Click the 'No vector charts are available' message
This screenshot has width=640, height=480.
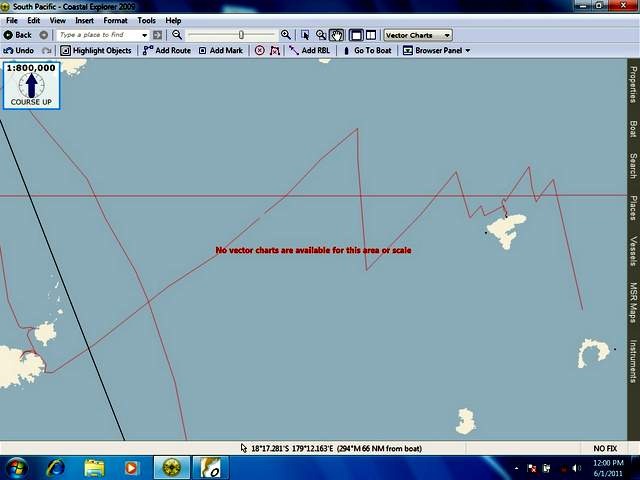tap(313, 250)
